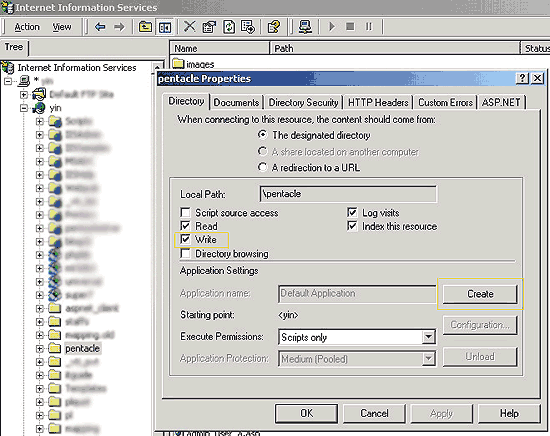The image size is (550, 436).
Task: Click the Configuration... button
Action: coord(480,325)
